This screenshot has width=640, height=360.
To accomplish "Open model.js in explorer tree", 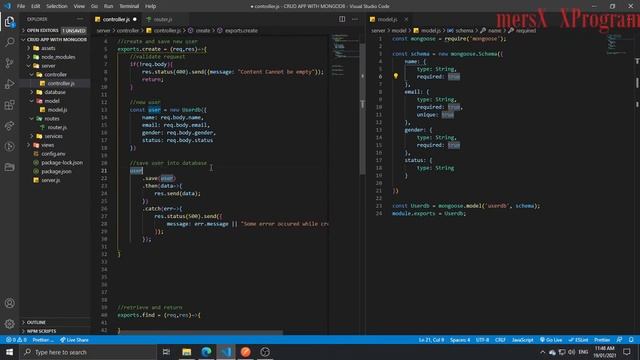I will click(x=57, y=110).
